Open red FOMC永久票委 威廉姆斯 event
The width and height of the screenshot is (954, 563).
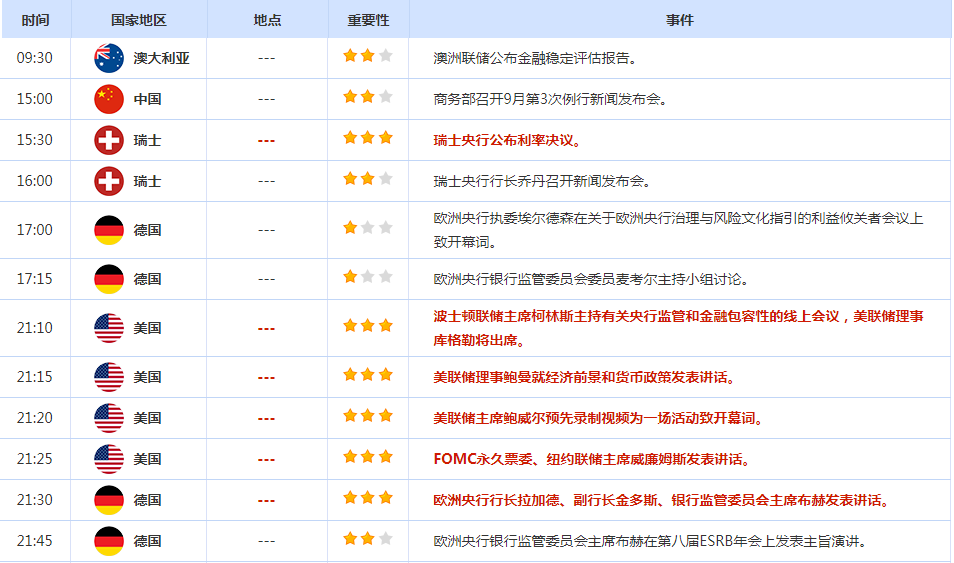pos(592,460)
